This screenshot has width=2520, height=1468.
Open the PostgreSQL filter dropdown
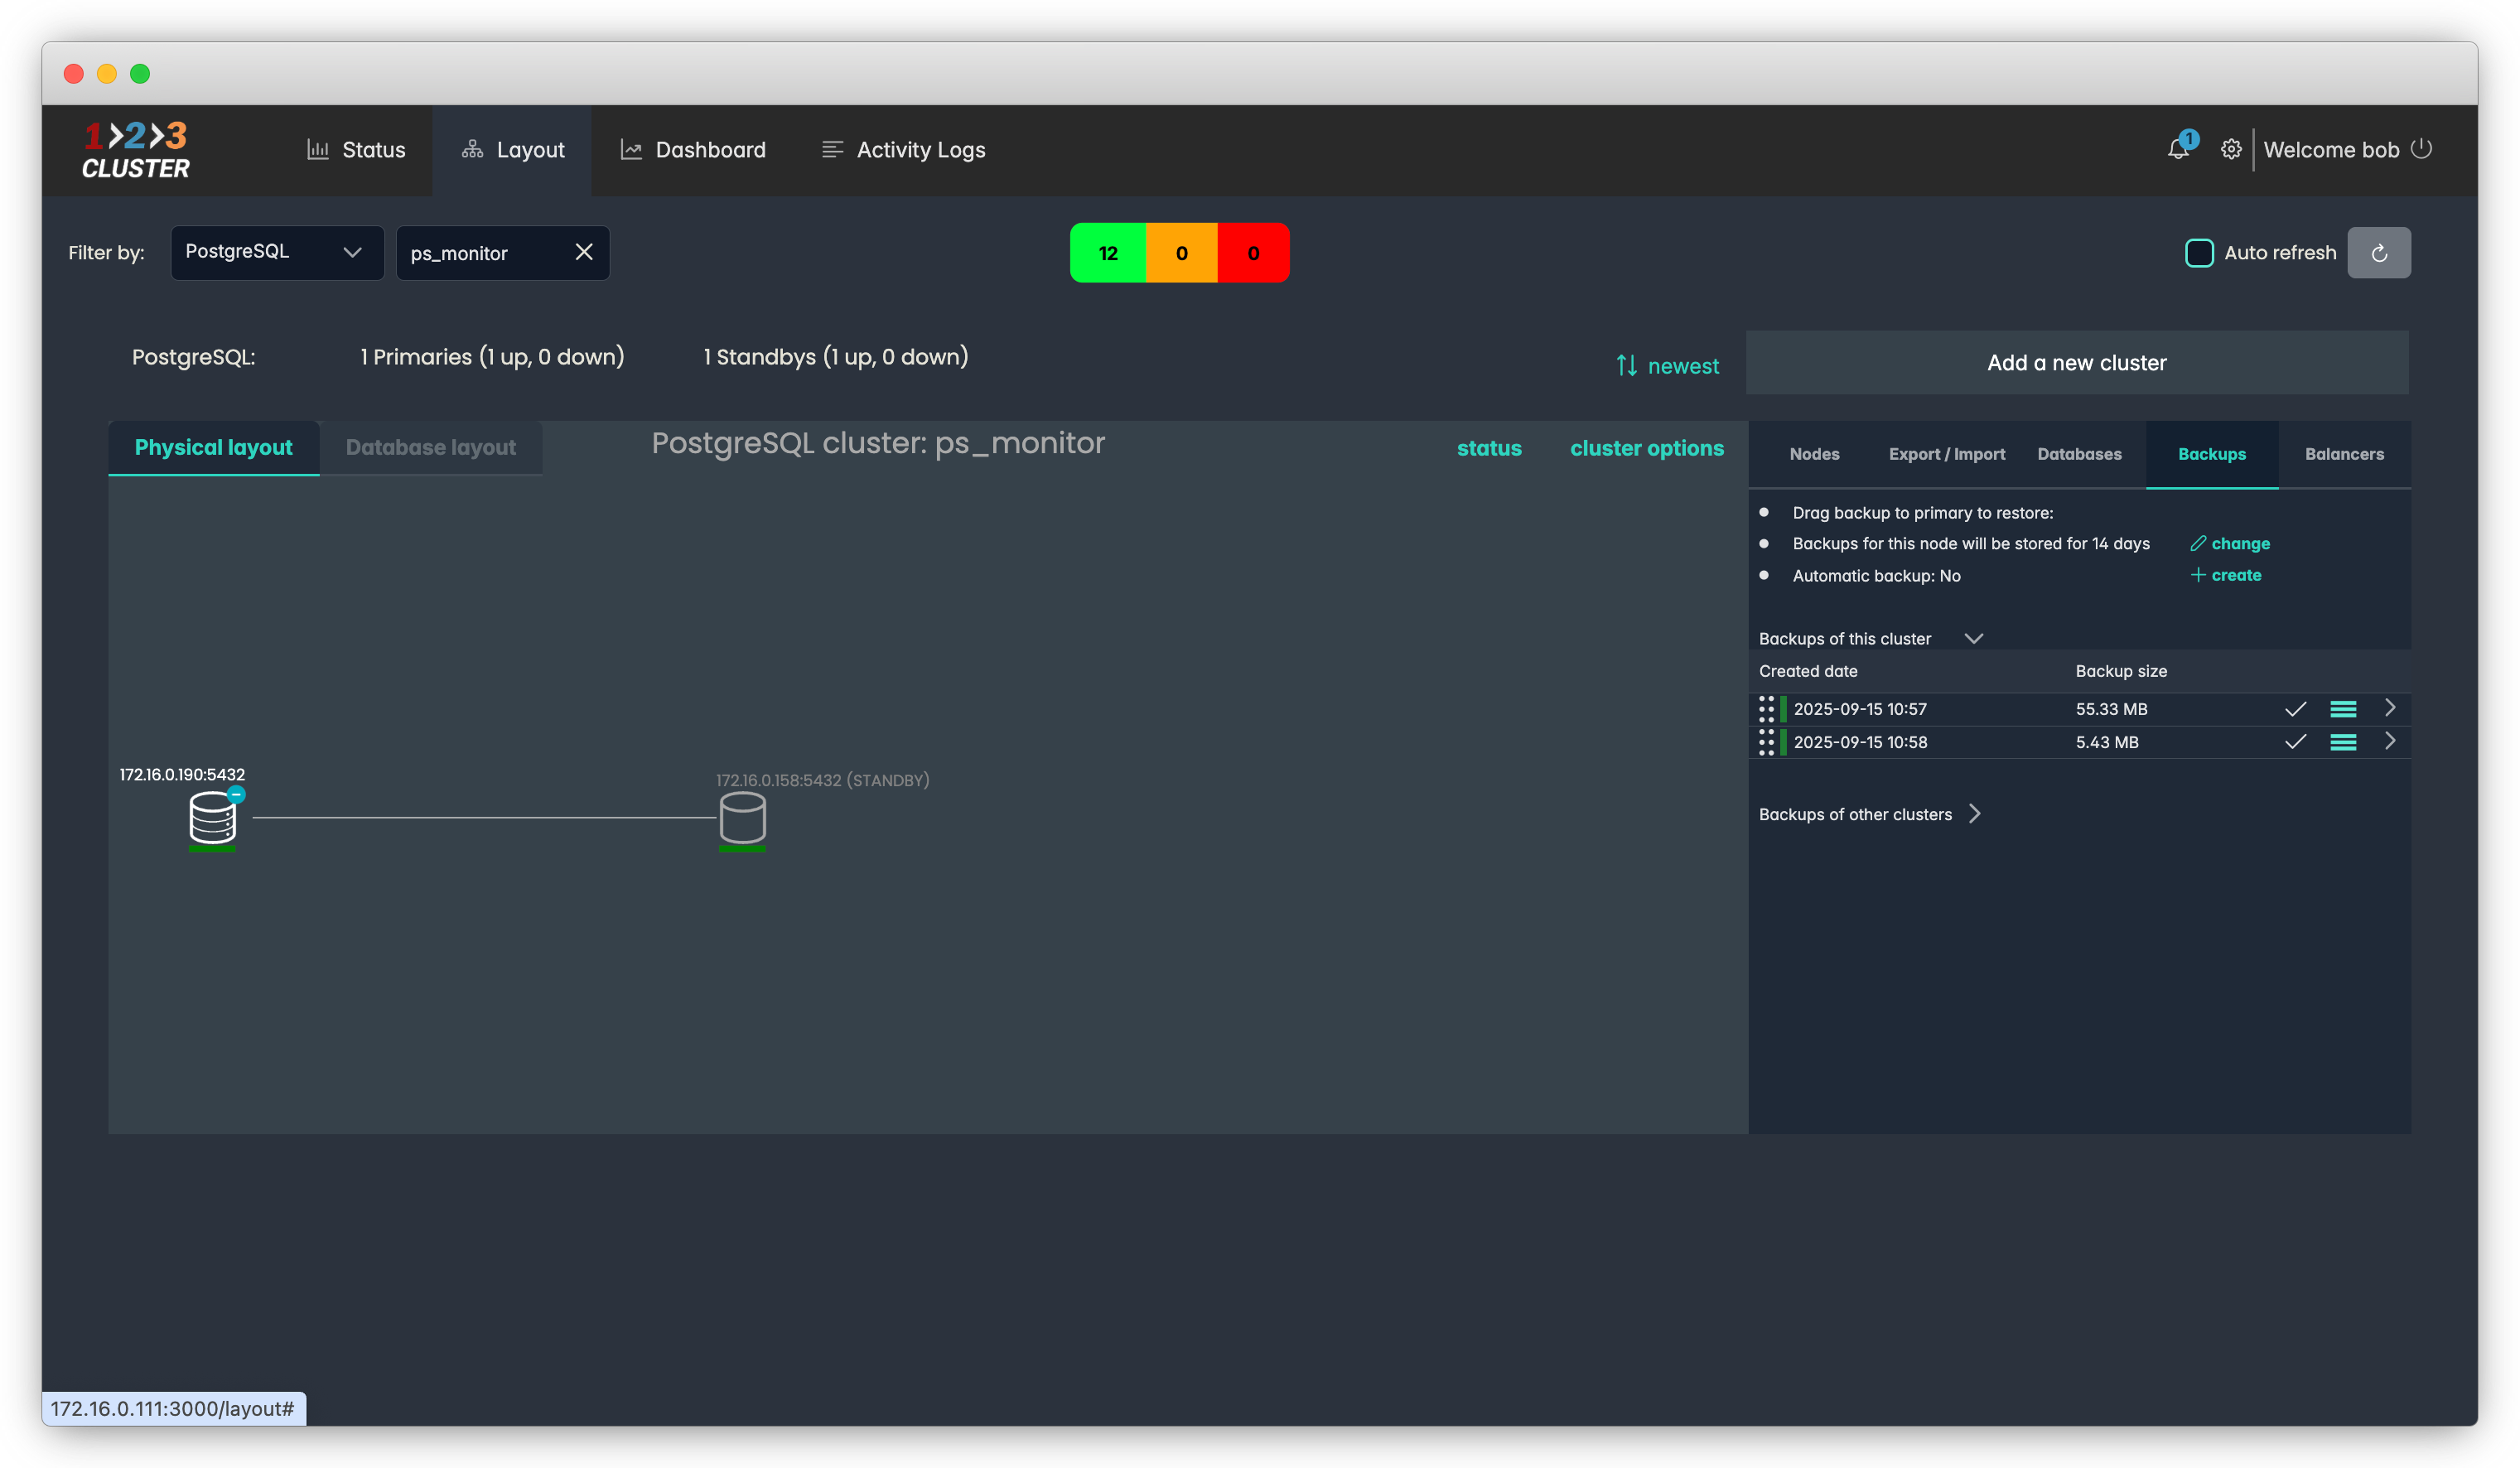tap(277, 252)
